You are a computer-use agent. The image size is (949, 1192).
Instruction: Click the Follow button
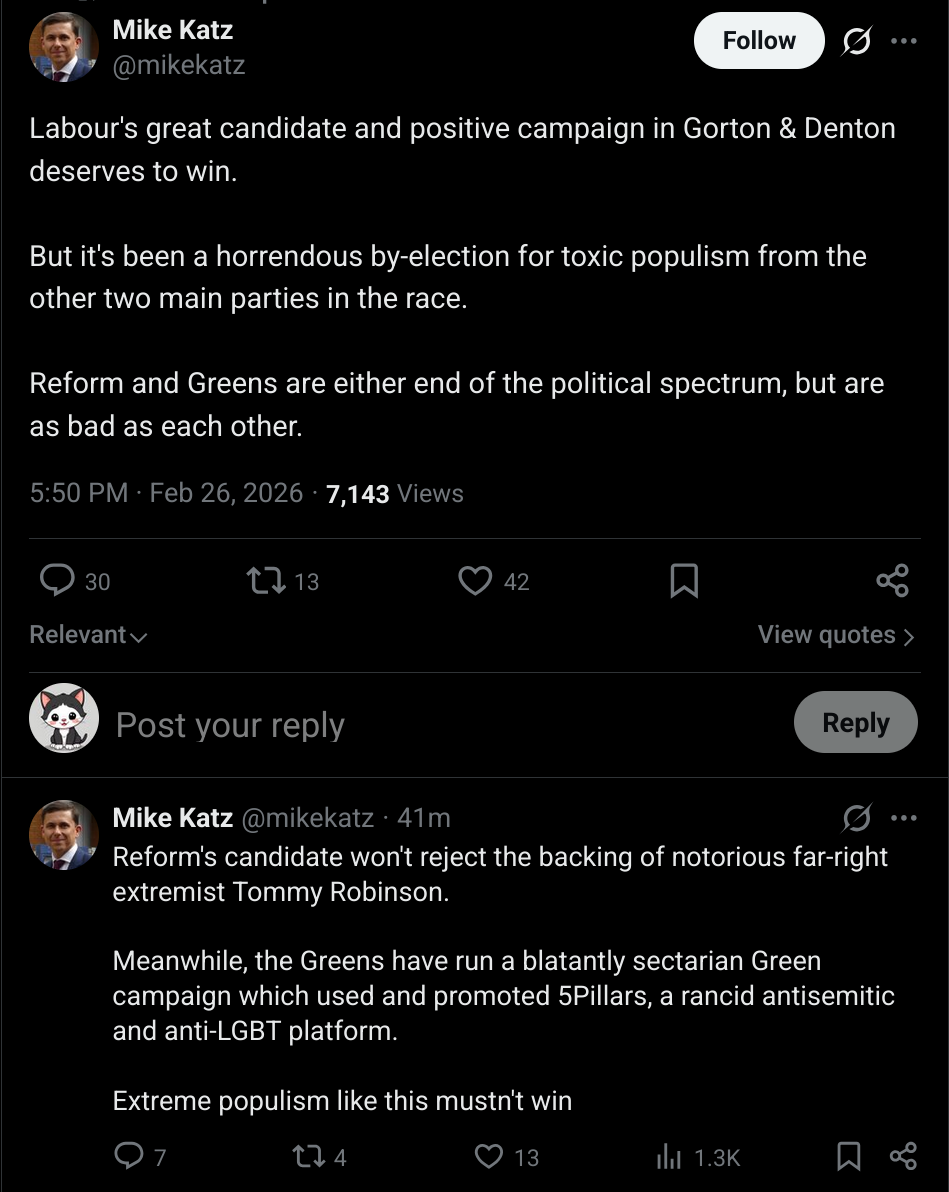[759, 41]
